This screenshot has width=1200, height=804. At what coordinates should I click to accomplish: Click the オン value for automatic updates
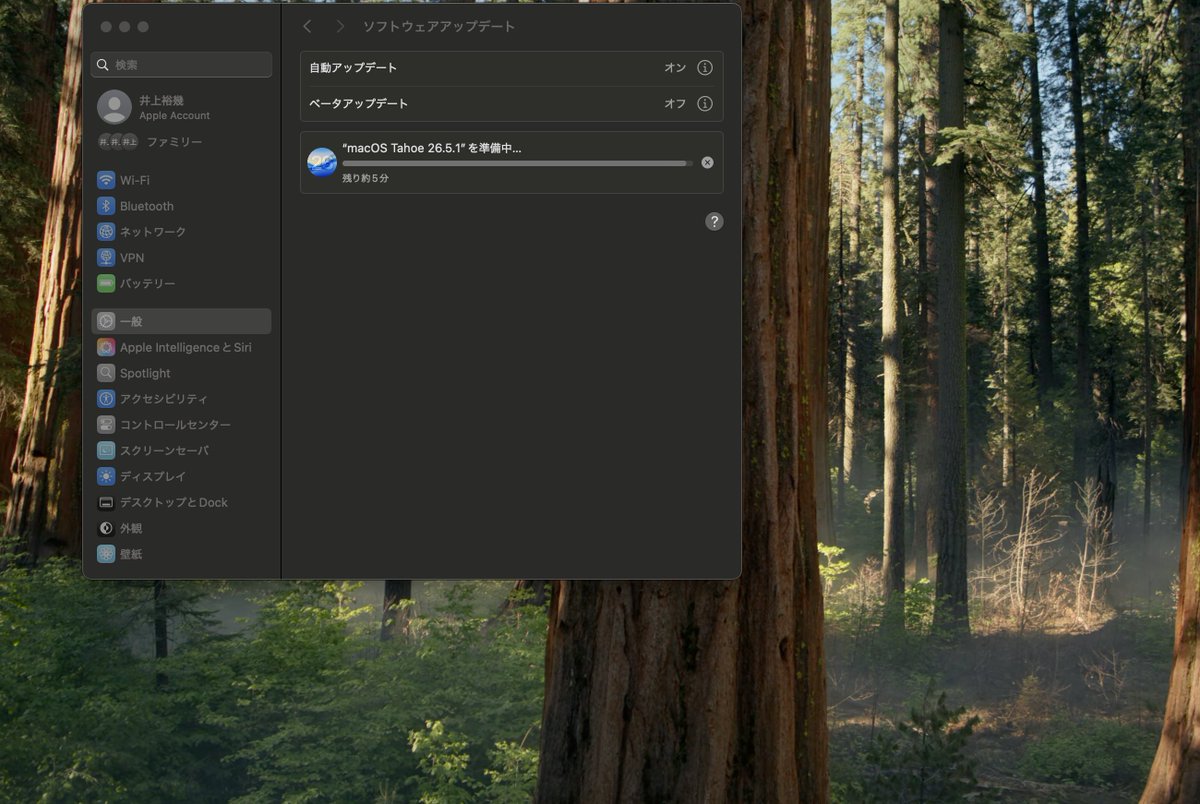click(x=675, y=68)
